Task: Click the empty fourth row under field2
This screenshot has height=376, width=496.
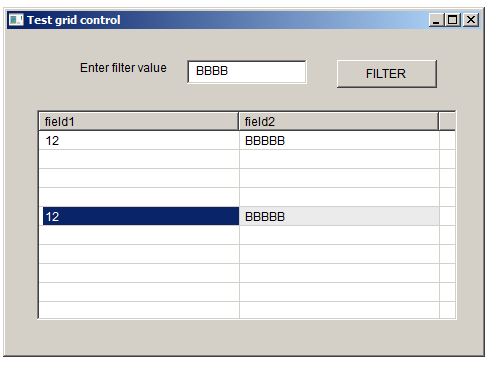Action: tap(339, 197)
